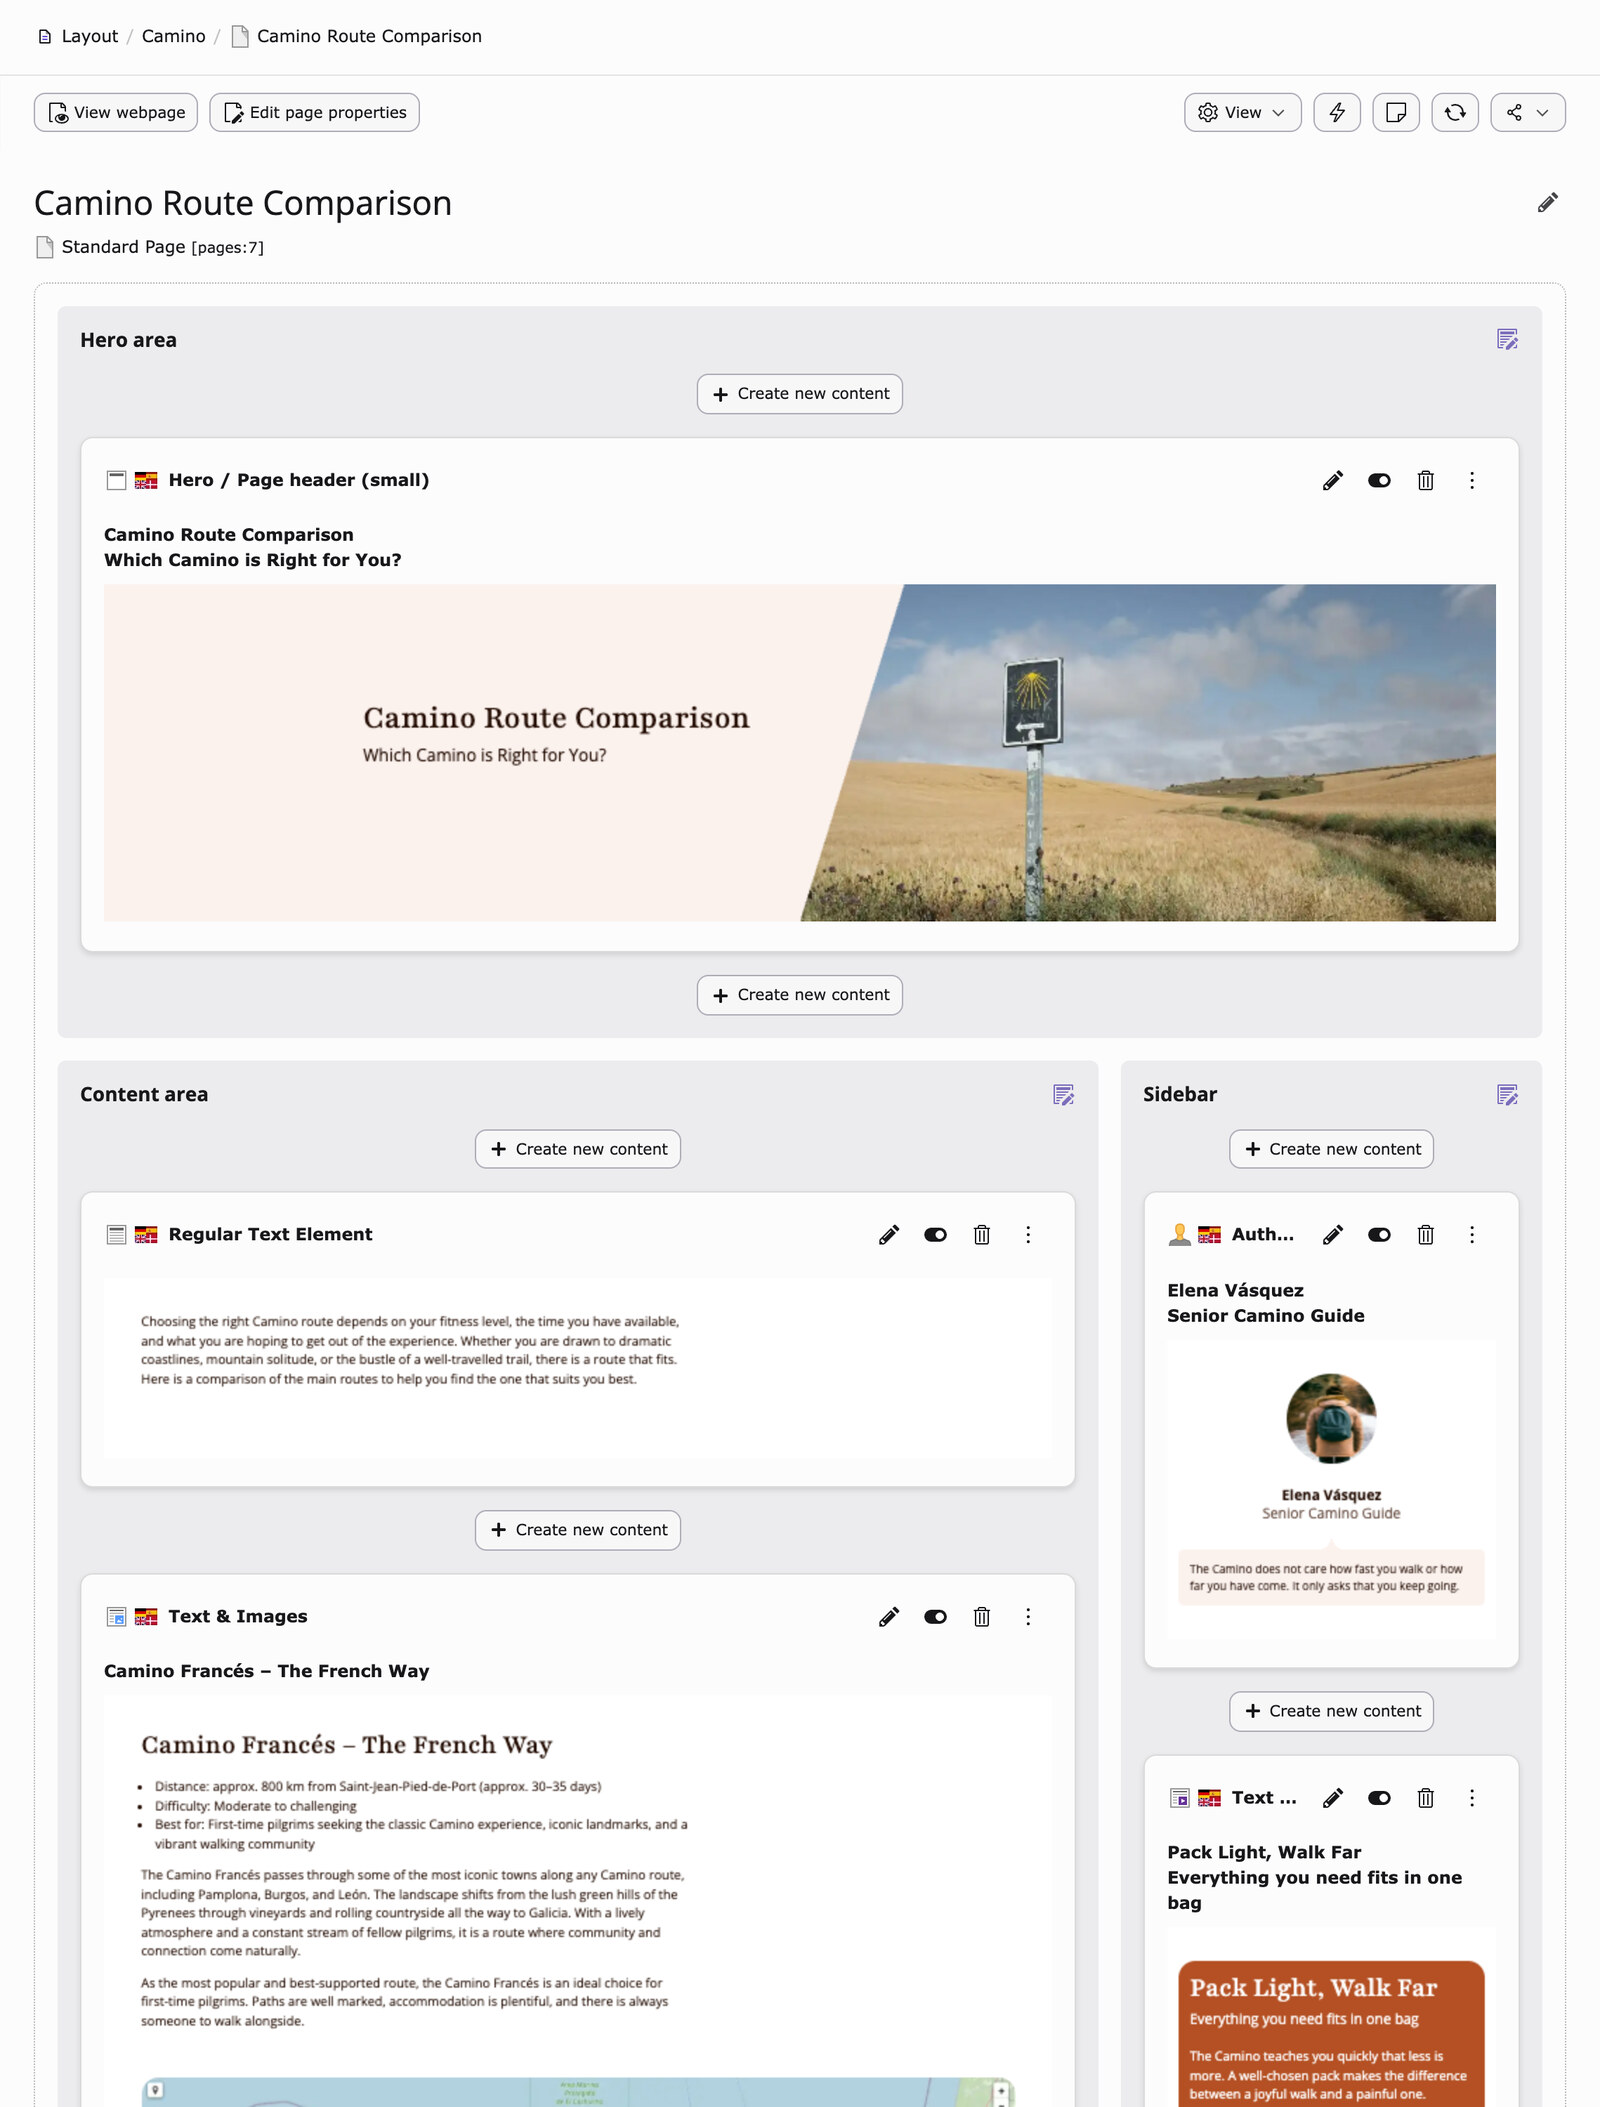
Task: Click the Standard Page icon below title
Action: [44, 247]
